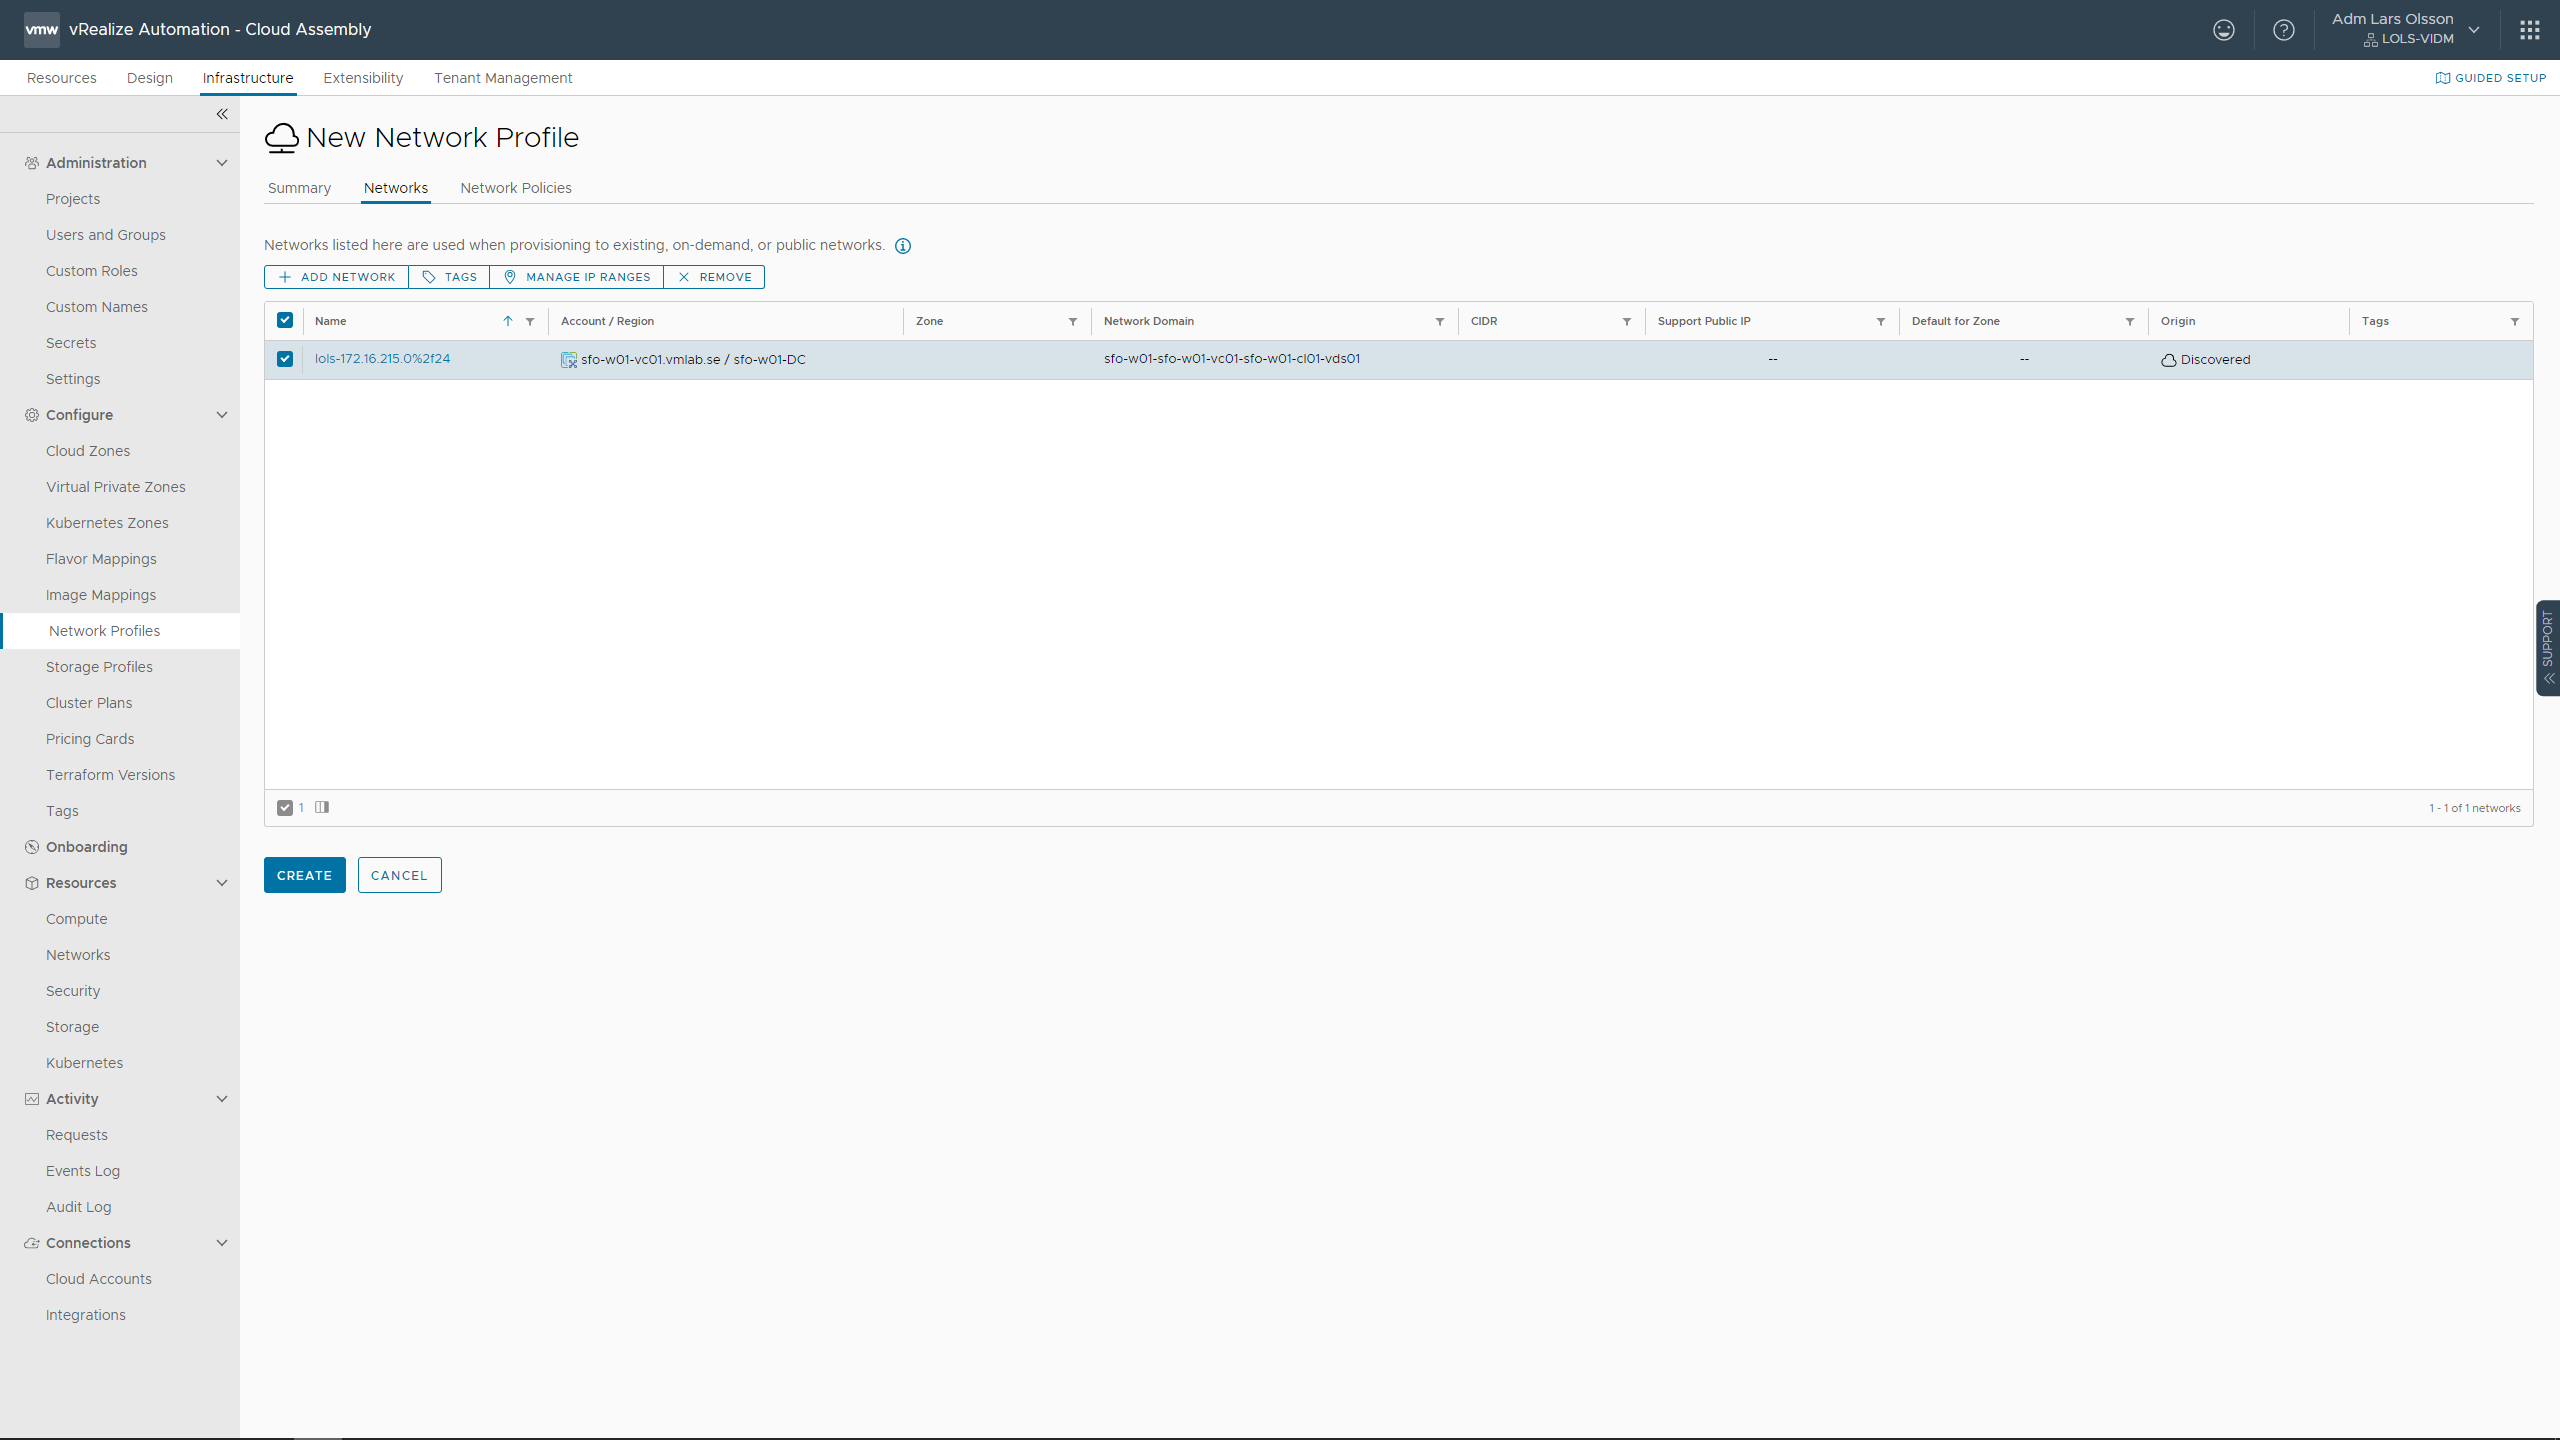Click the CREATE button
Viewport: 2560px width, 1440px height.
tap(305, 875)
